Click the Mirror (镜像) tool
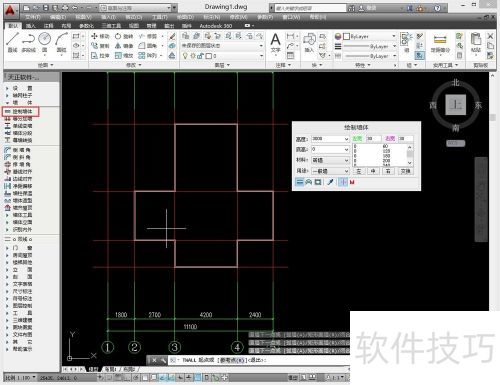 (x=124, y=46)
